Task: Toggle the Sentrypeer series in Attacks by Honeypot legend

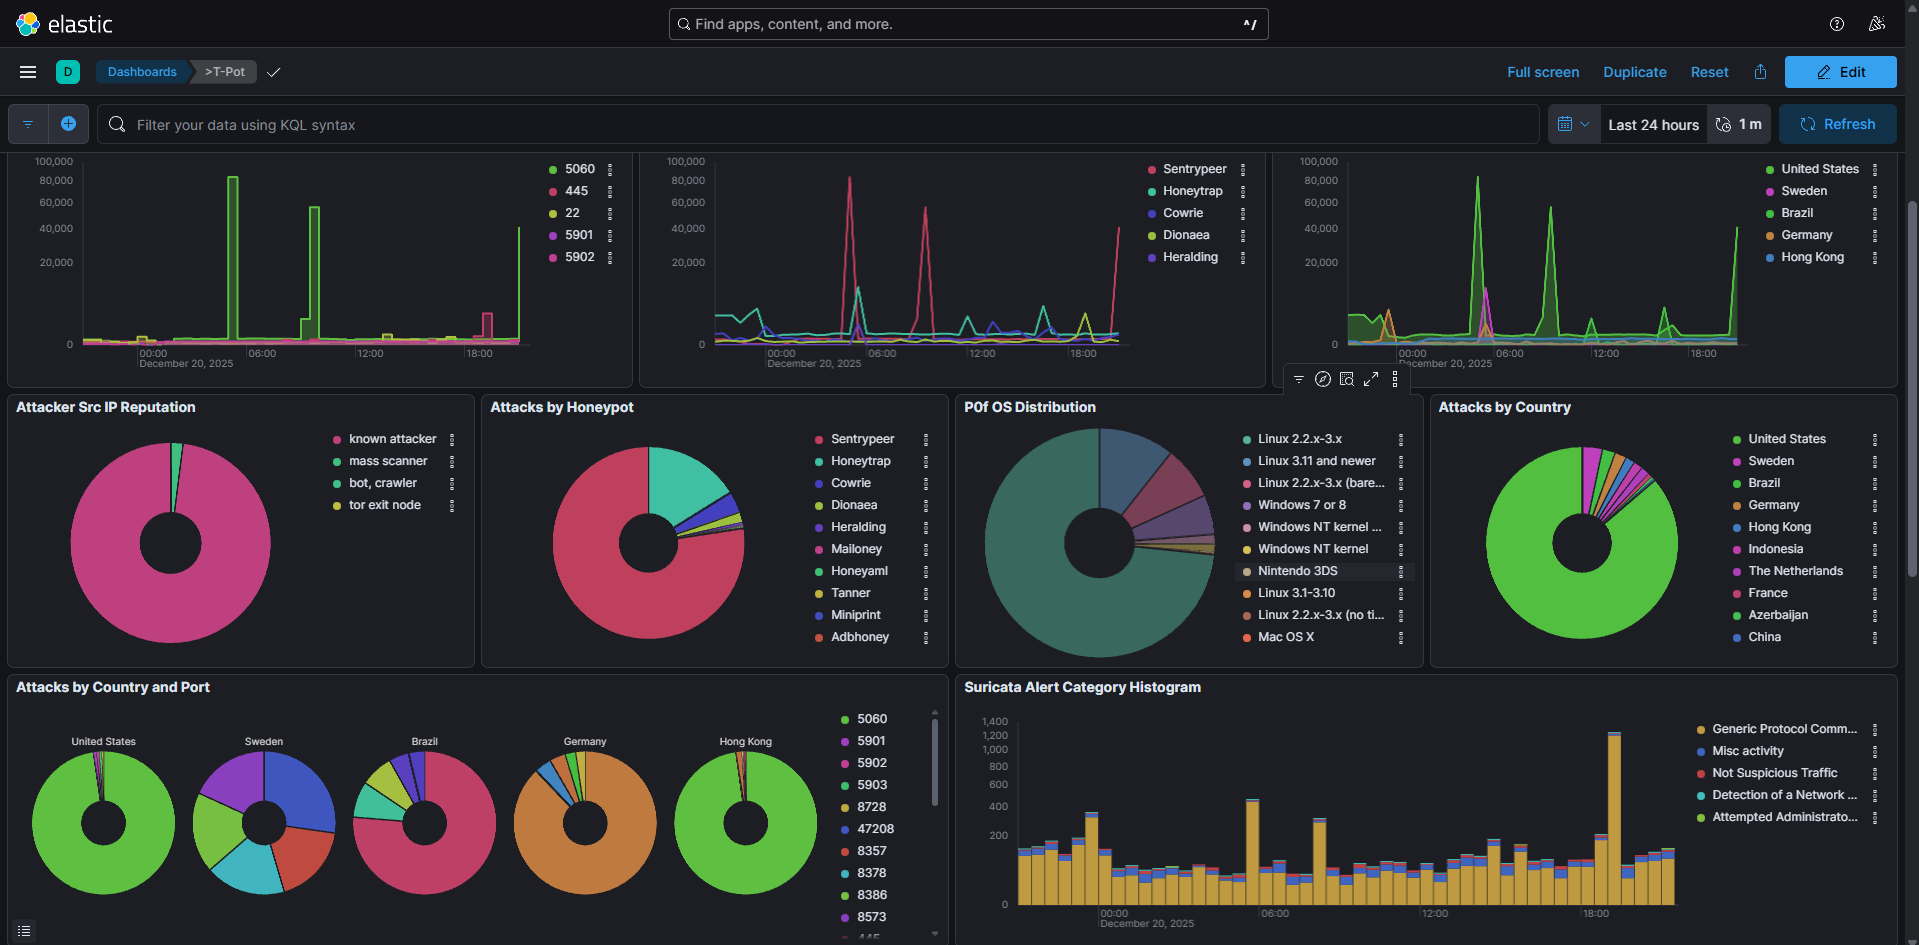Action: 862,439
